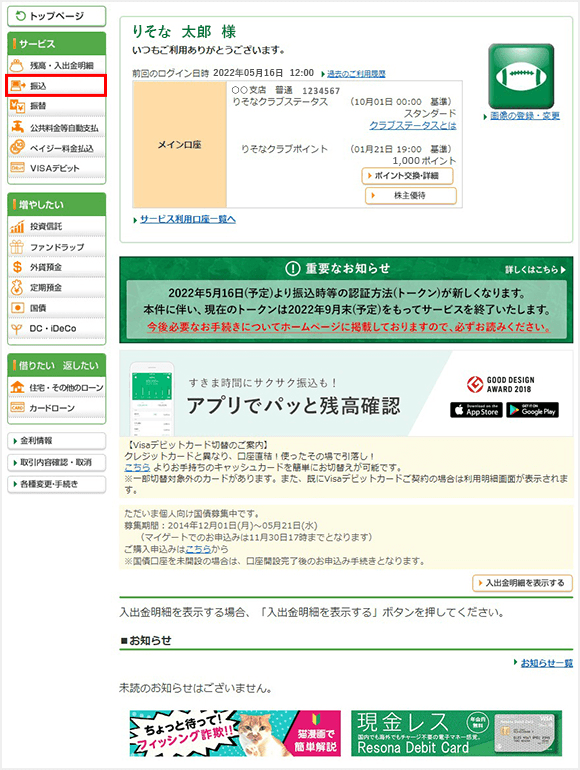The height and width of the screenshot is (770, 580).
Task: Expand 各種変更・手続き section
Action: pos(56,484)
